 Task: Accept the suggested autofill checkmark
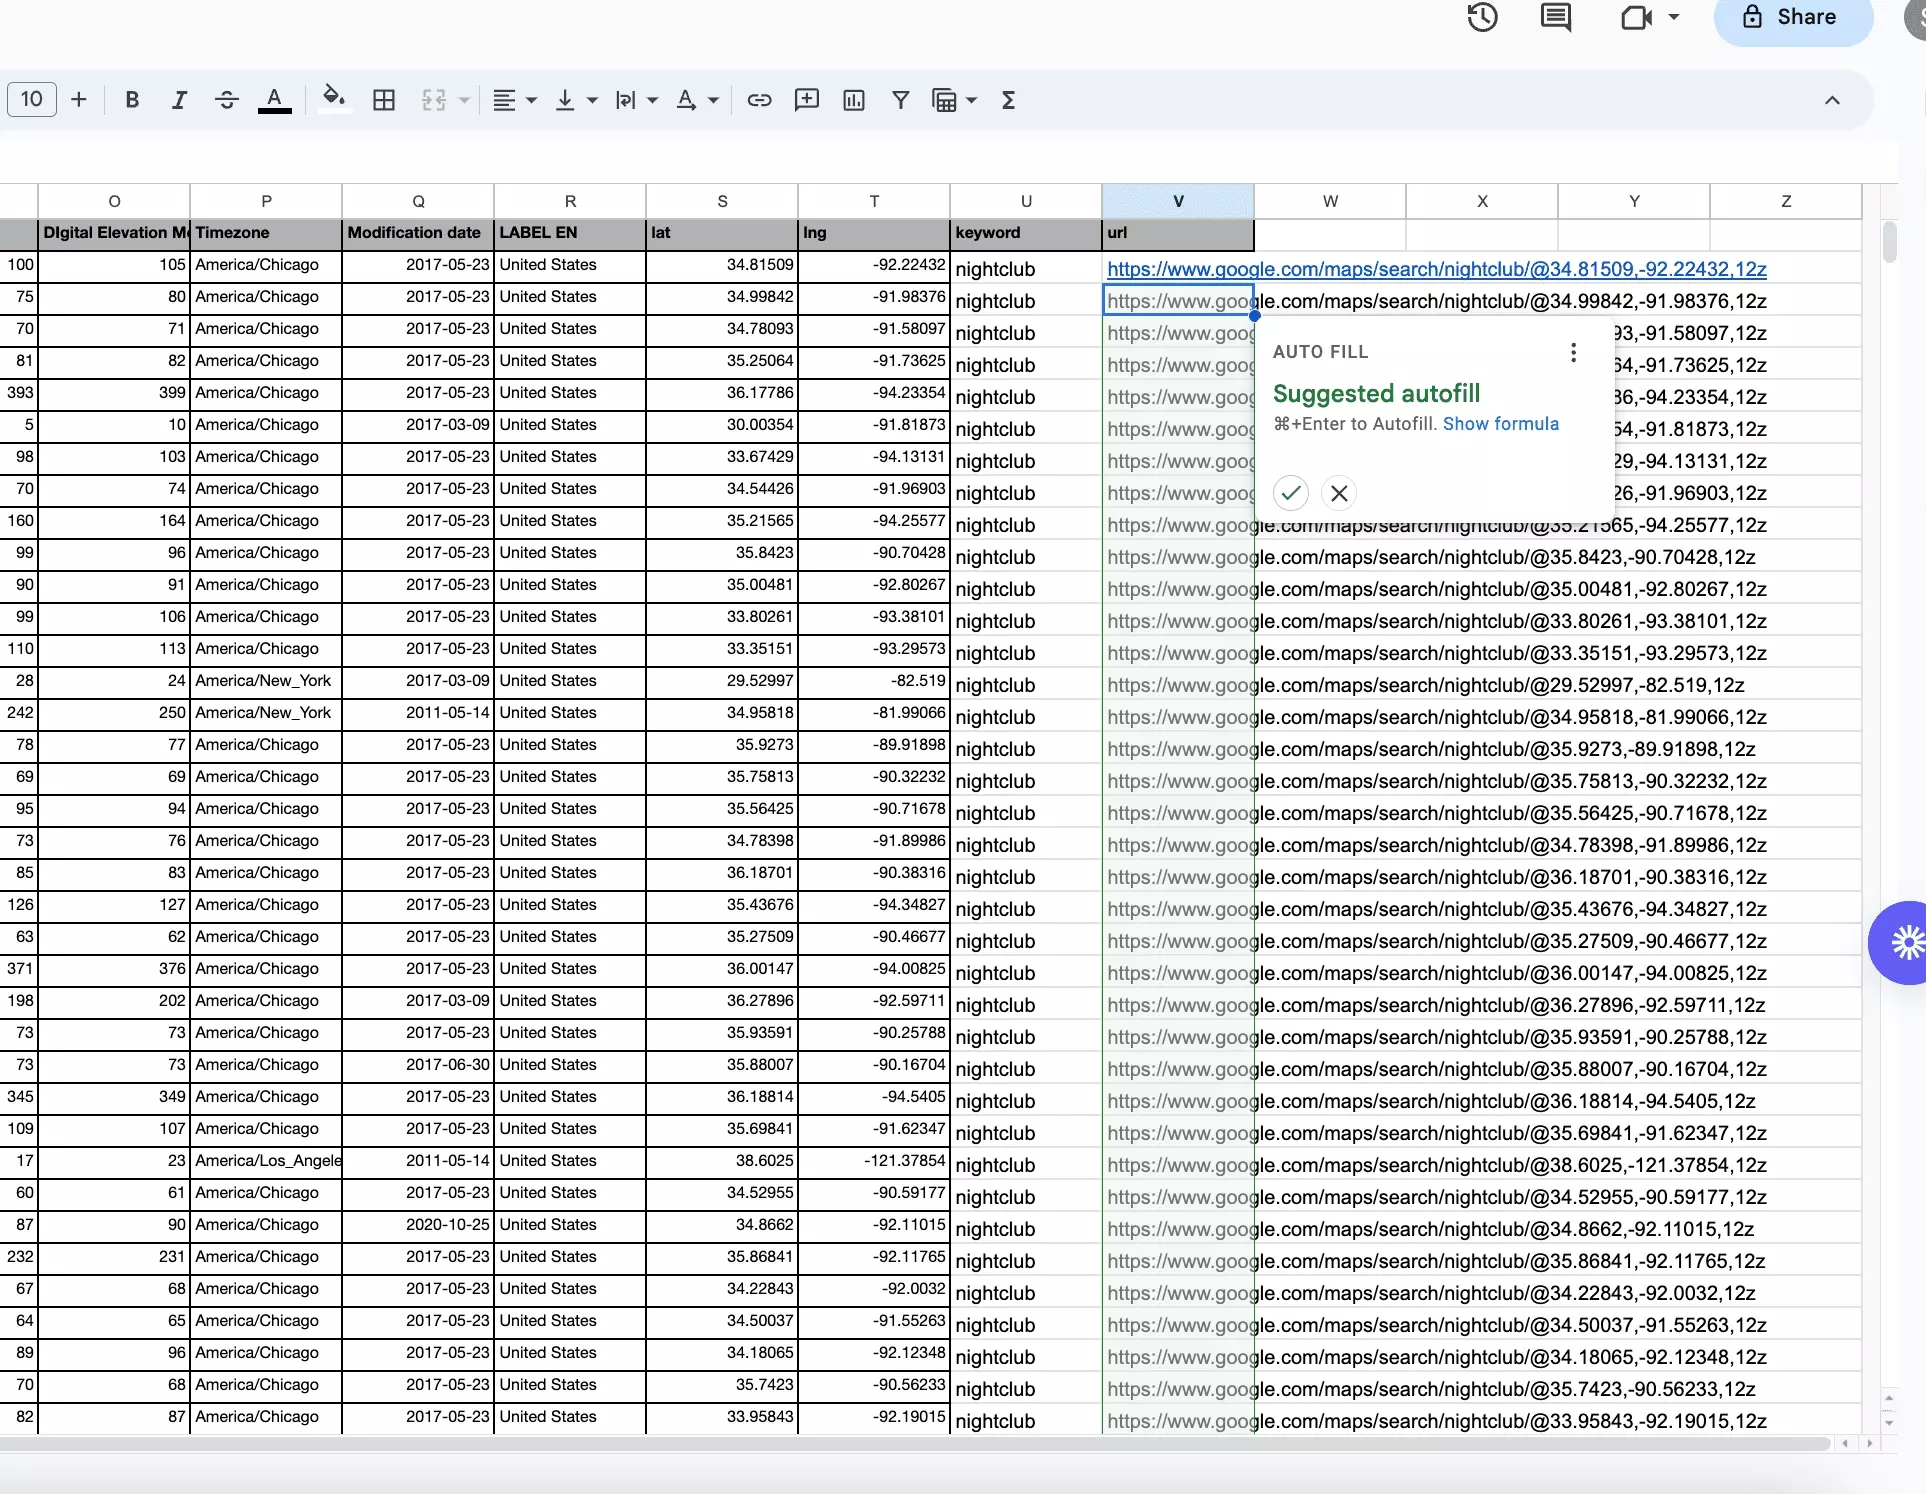coord(1291,493)
